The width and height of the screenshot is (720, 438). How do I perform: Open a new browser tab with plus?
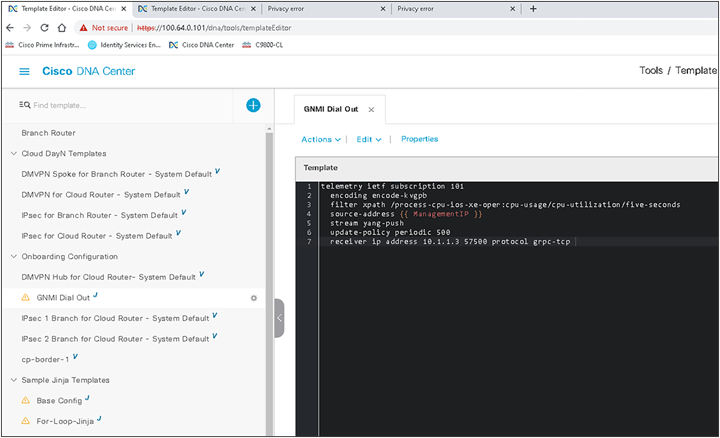click(533, 9)
